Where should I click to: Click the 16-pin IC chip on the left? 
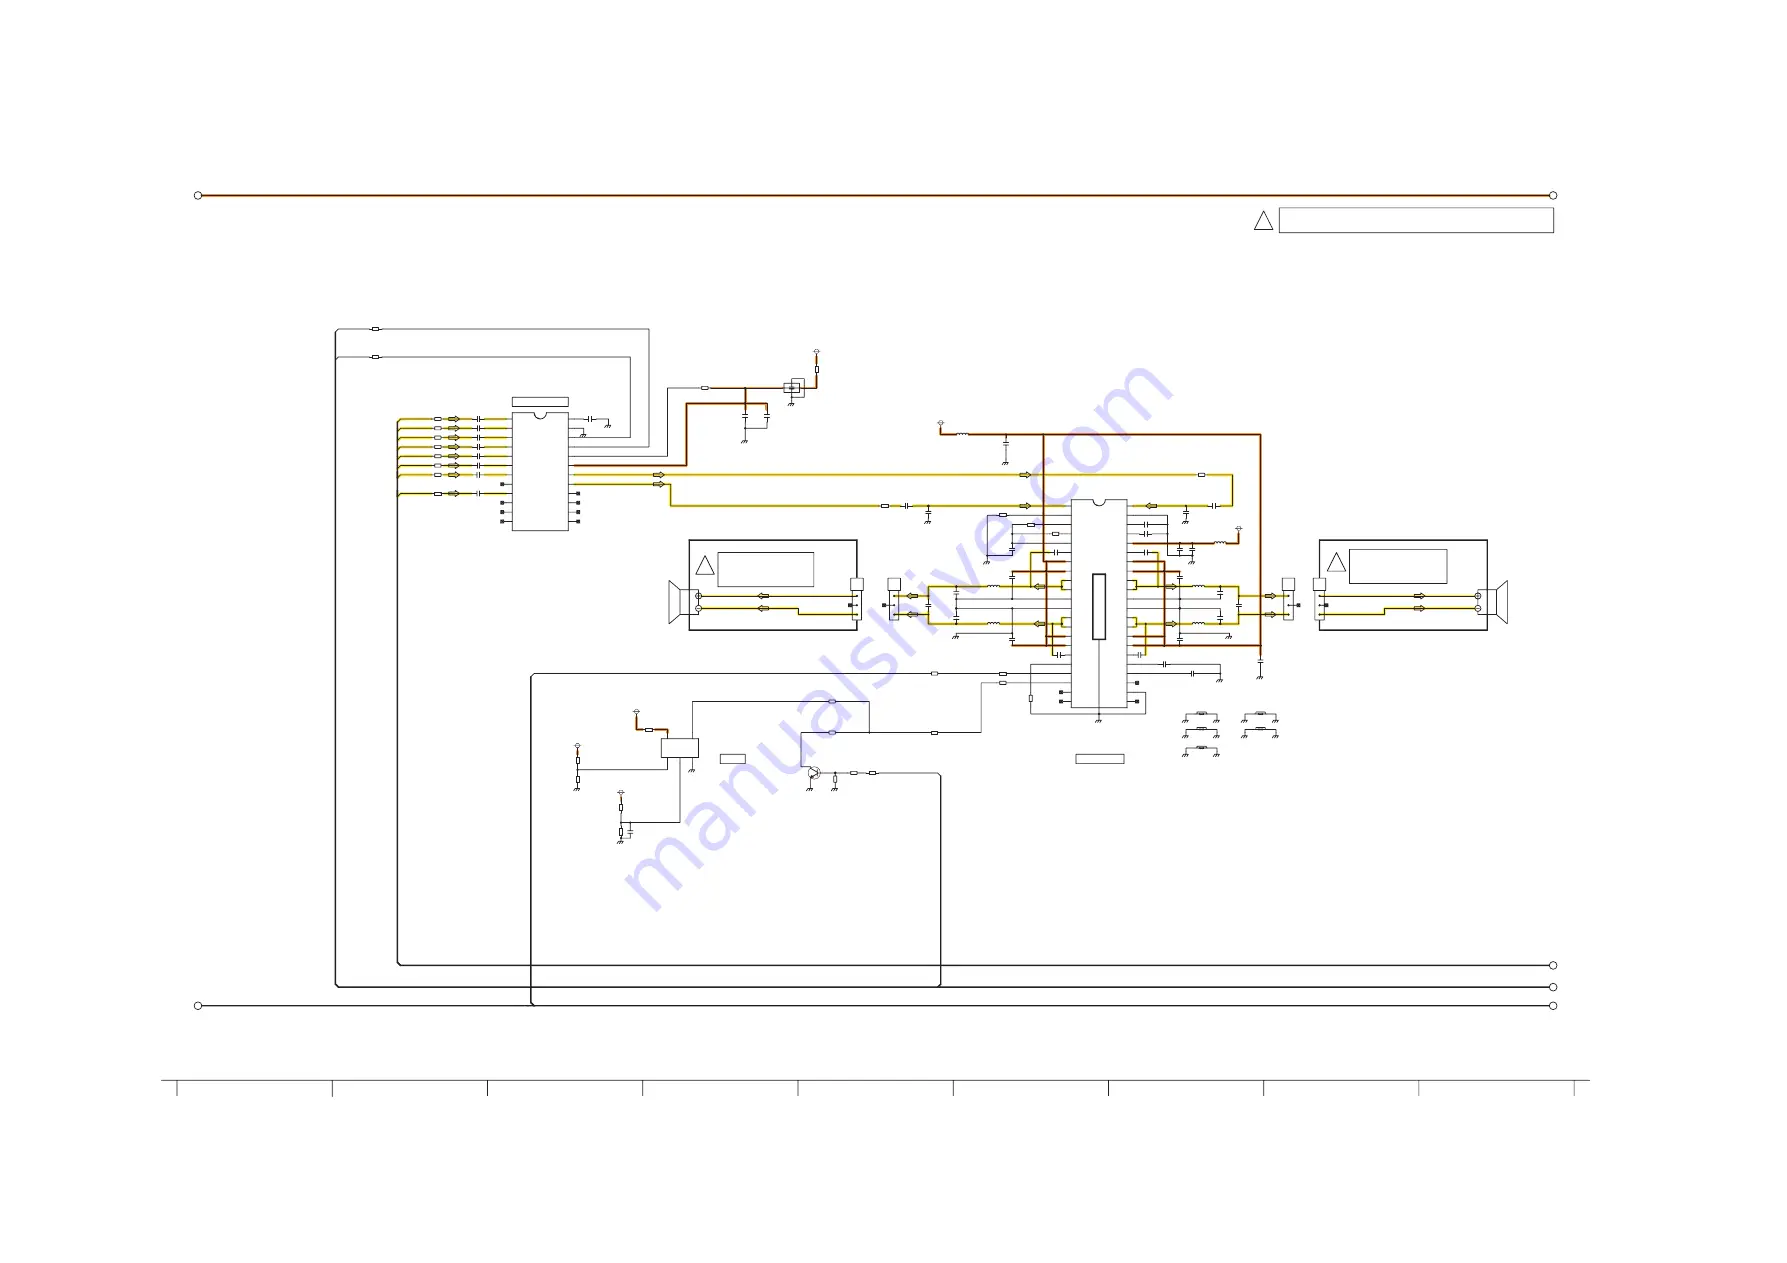tap(540, 471)
